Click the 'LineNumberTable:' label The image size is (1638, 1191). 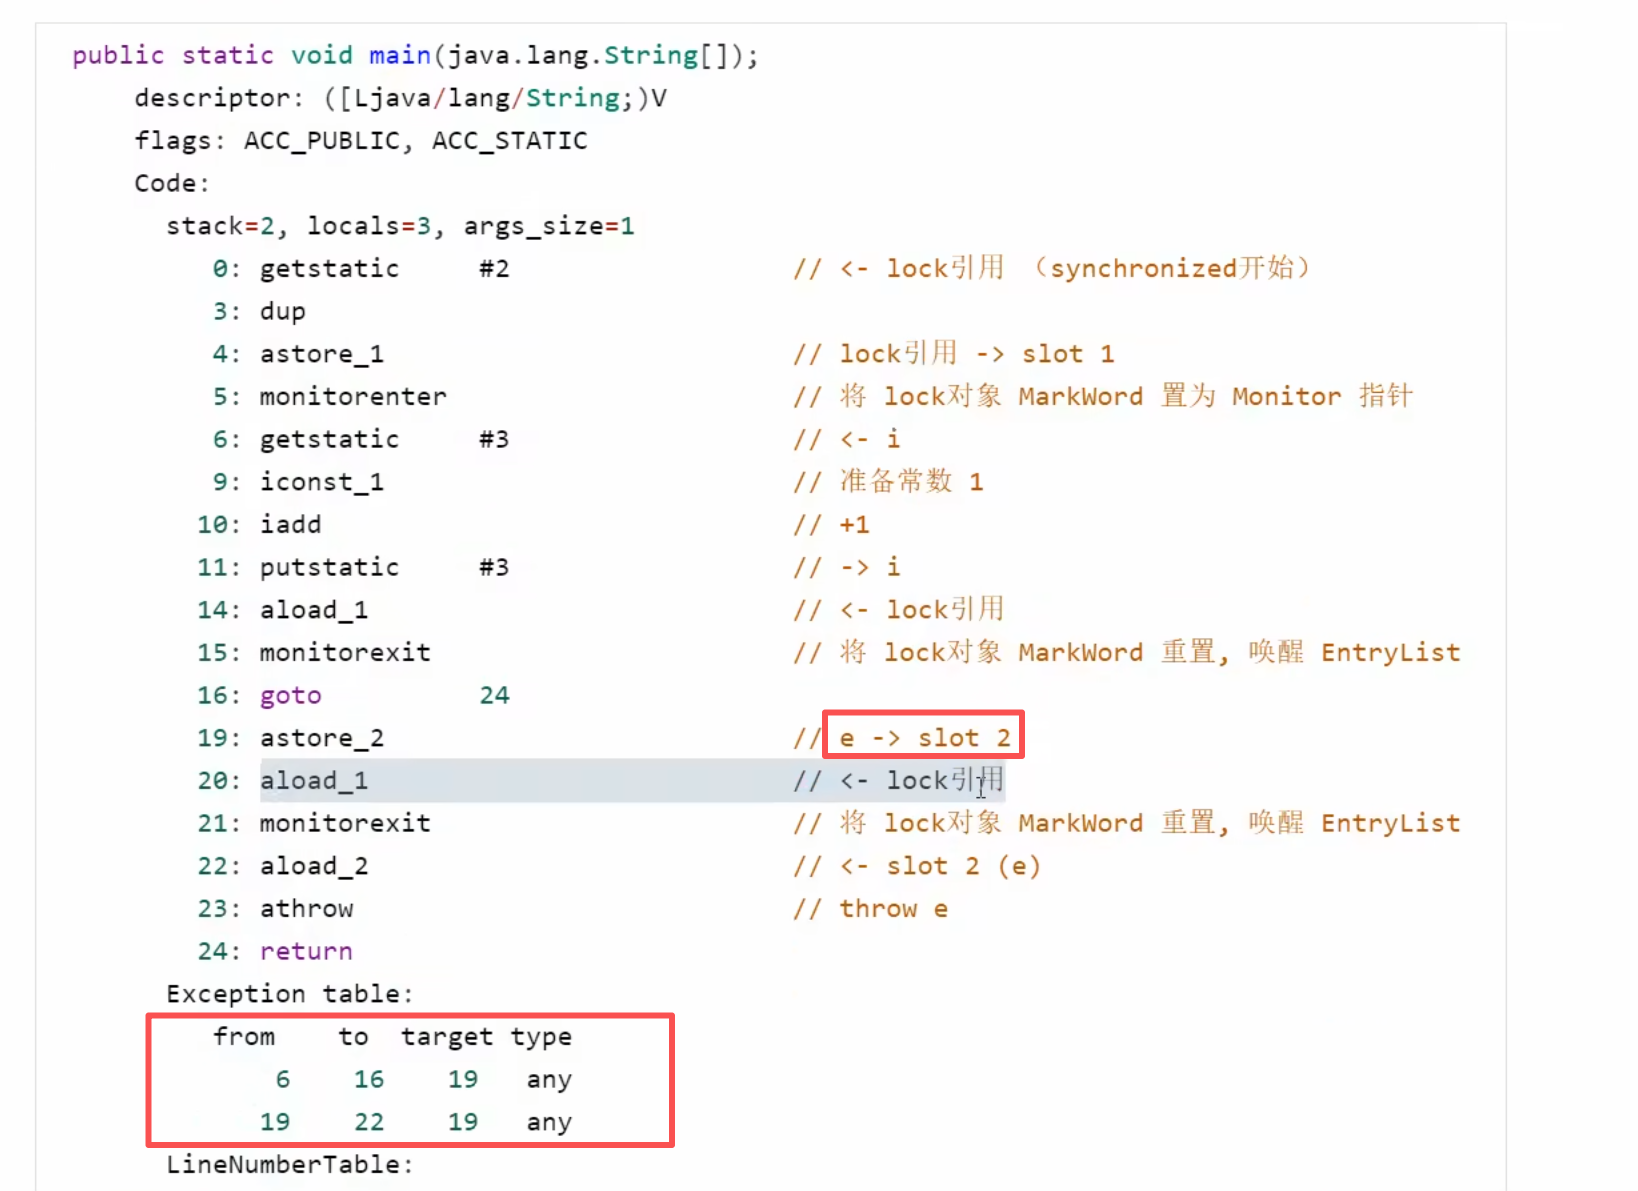click(x=290, y=1165)
